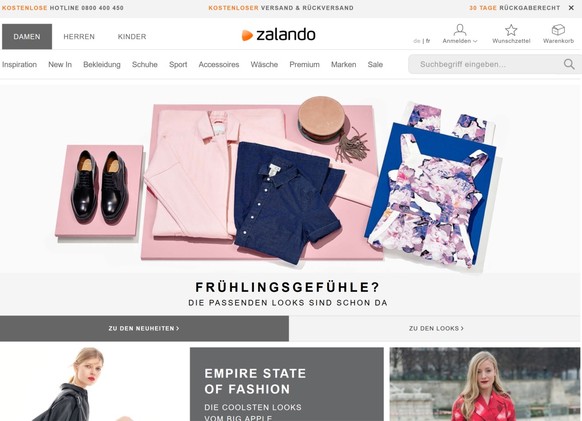582x421 pixels.
Task: Open the Sale menu
Action: [x=375, y=65]
